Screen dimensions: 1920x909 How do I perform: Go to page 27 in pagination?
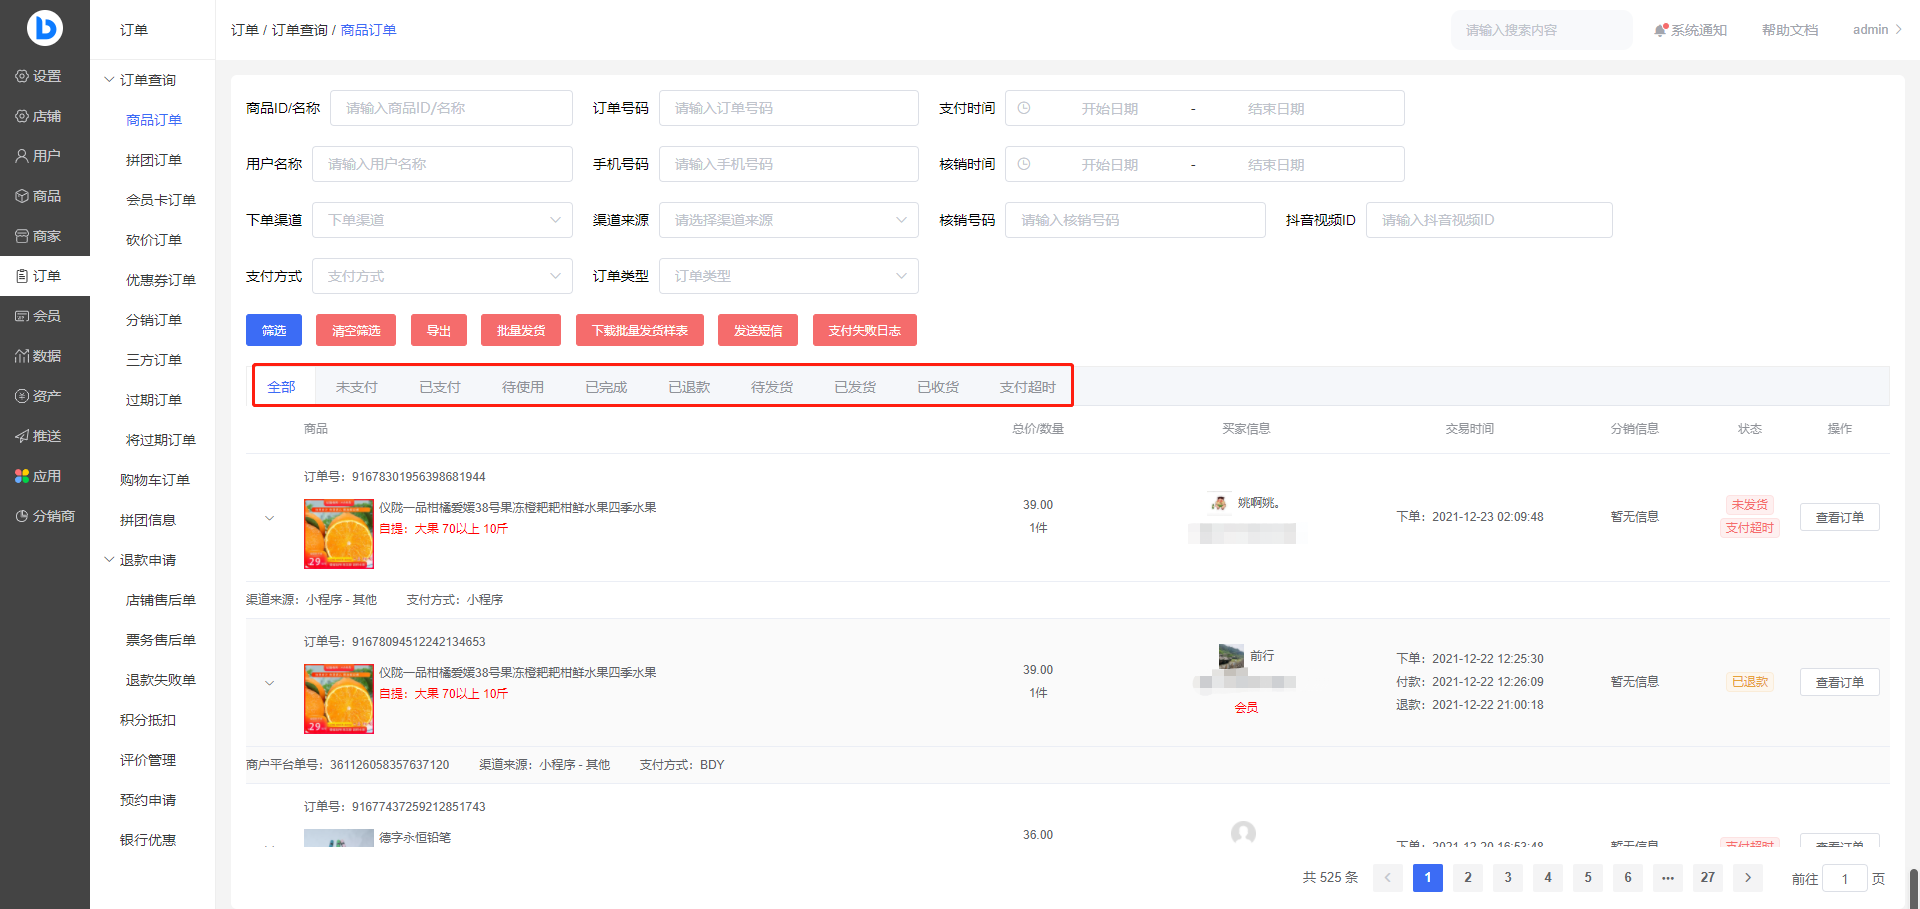[1707, 877]
